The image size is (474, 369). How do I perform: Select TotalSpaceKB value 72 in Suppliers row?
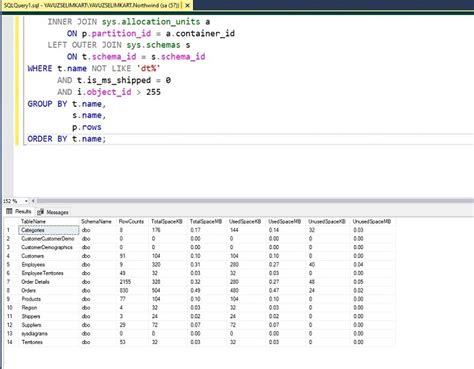click(168, 325)
